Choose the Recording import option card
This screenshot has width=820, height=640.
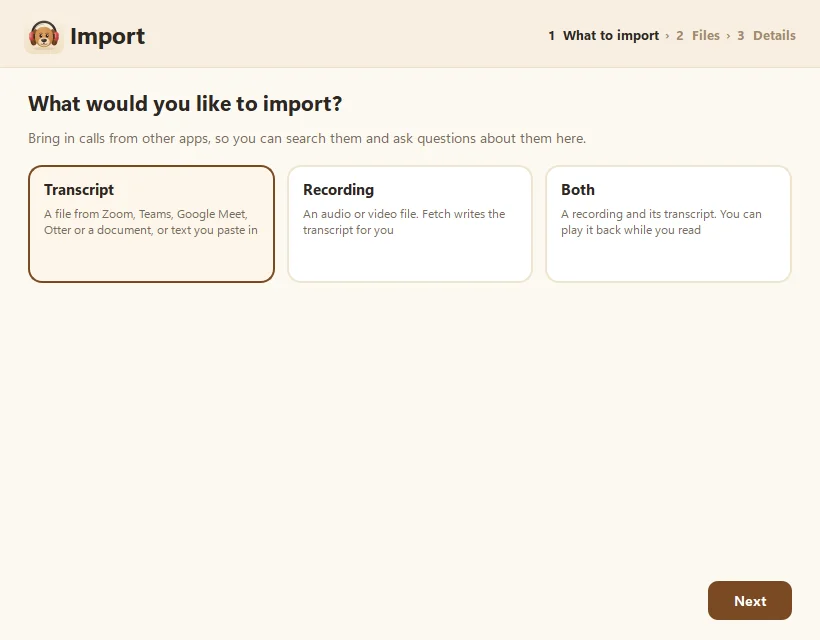[x=409, y=224]
